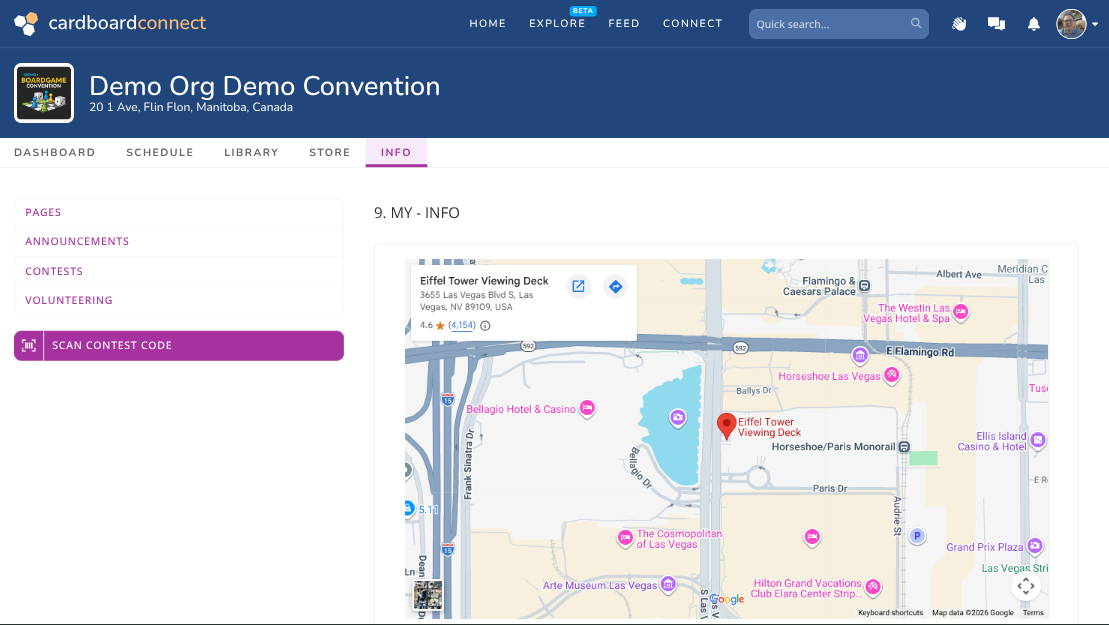Click the Eiffel Tower Viewing Deck title
1109x625 pixels.
pos(484,281)
